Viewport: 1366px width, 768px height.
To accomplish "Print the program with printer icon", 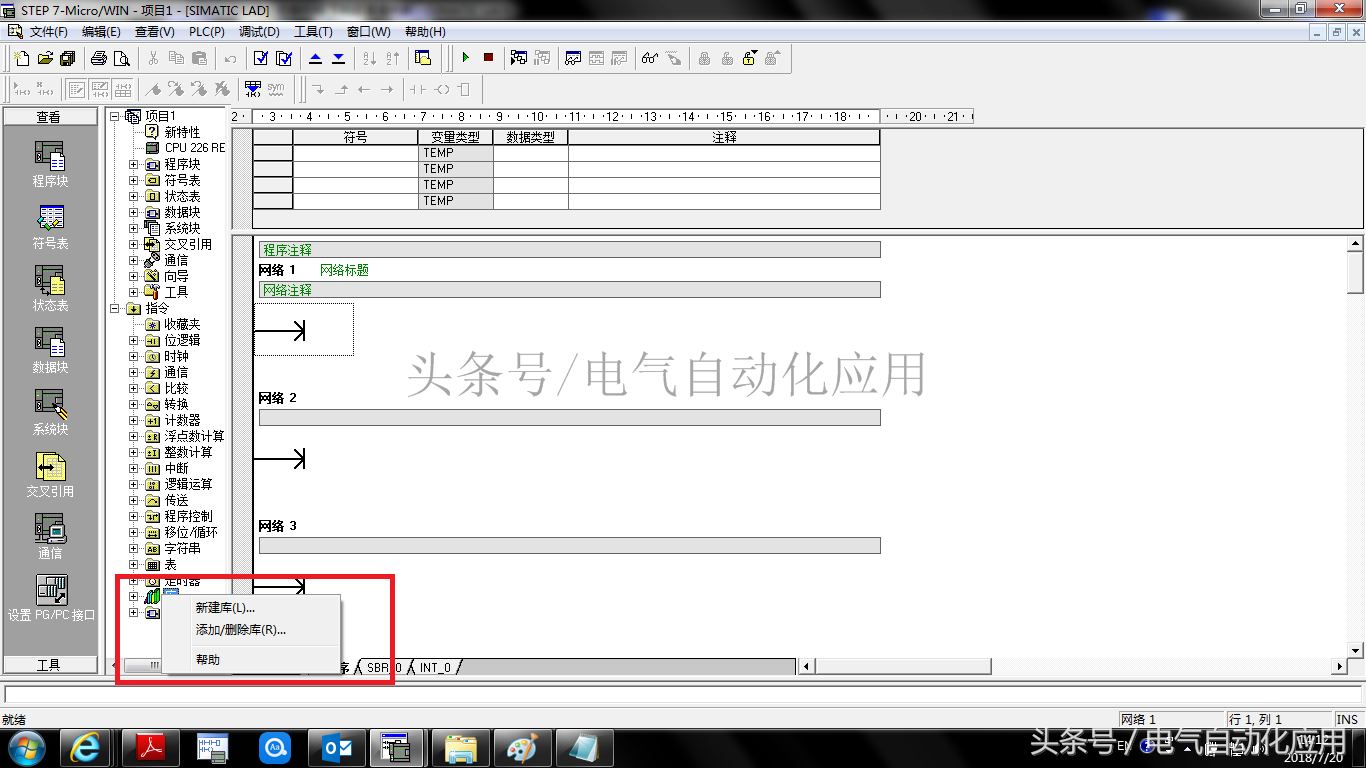I will coord(99,58).
